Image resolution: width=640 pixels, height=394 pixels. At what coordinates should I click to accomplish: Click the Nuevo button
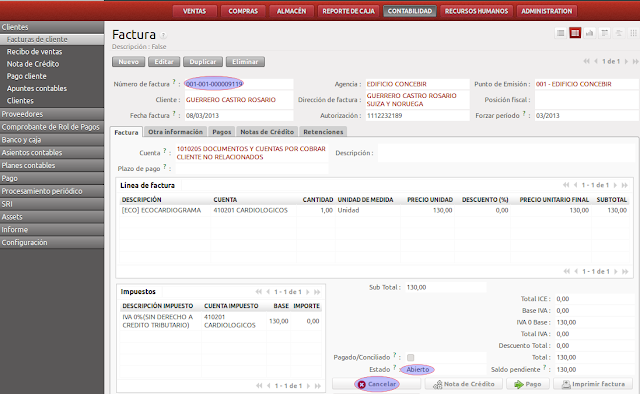[x=129, y=62]
